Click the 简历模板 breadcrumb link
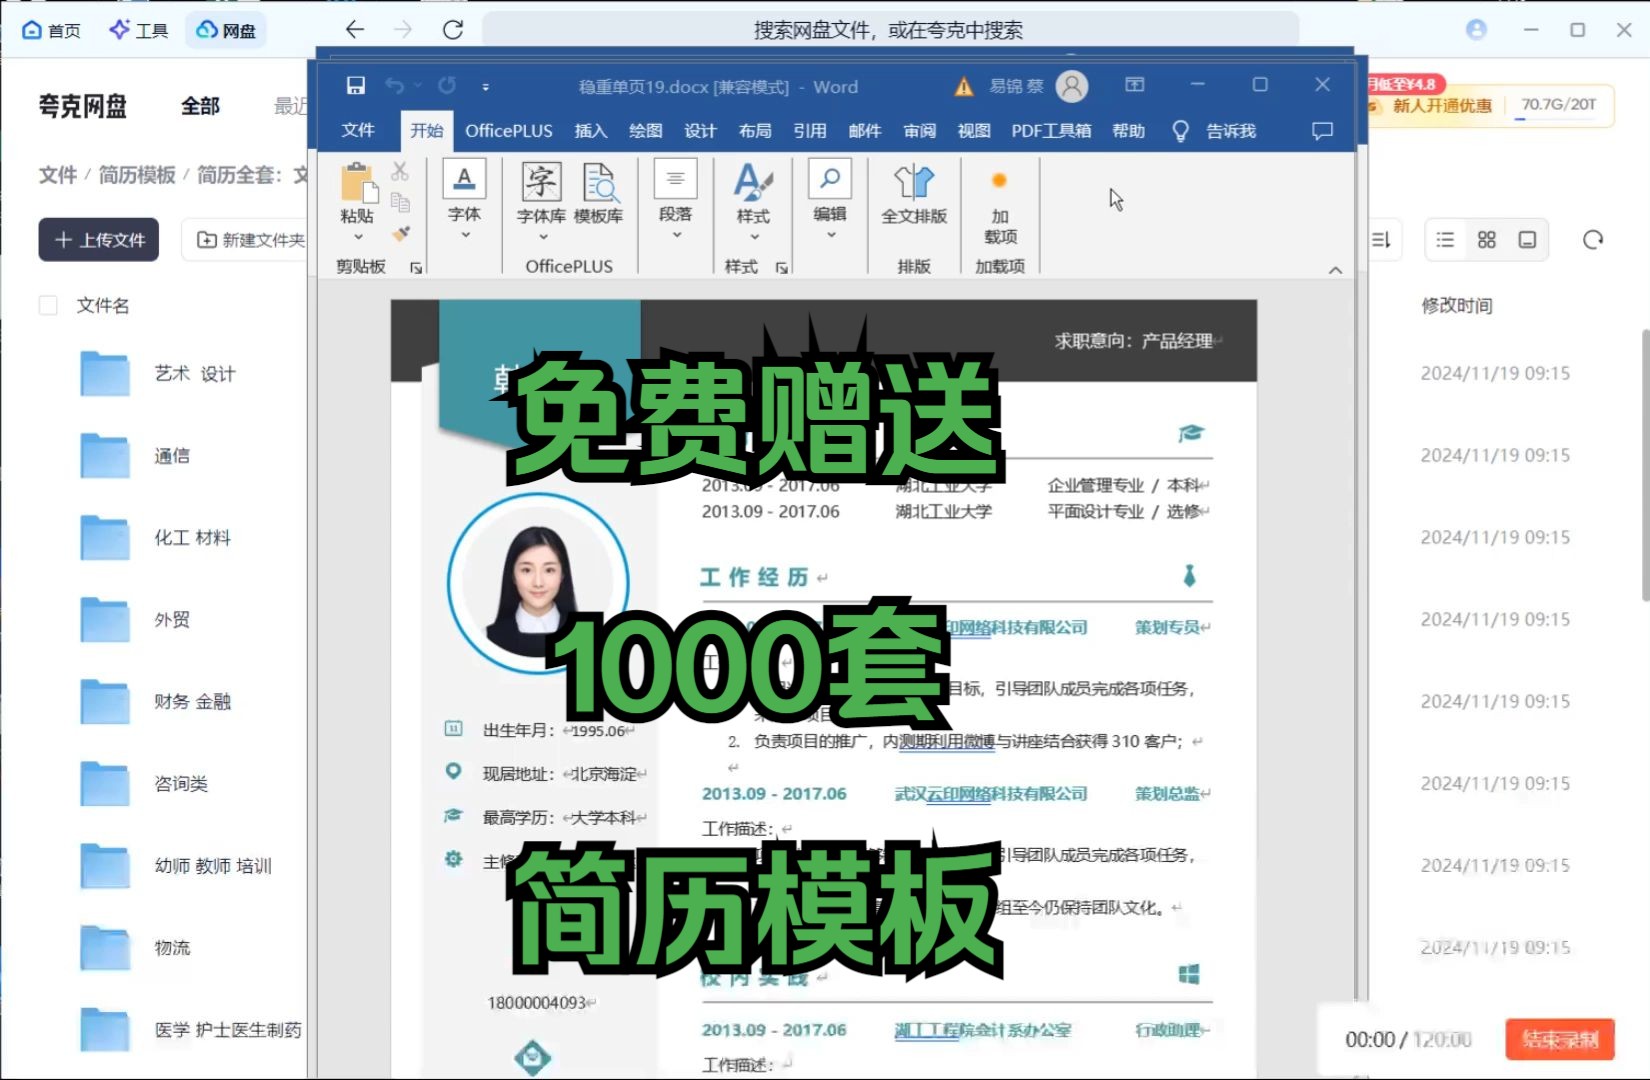1650x1080 pixels. coord(137,175)
